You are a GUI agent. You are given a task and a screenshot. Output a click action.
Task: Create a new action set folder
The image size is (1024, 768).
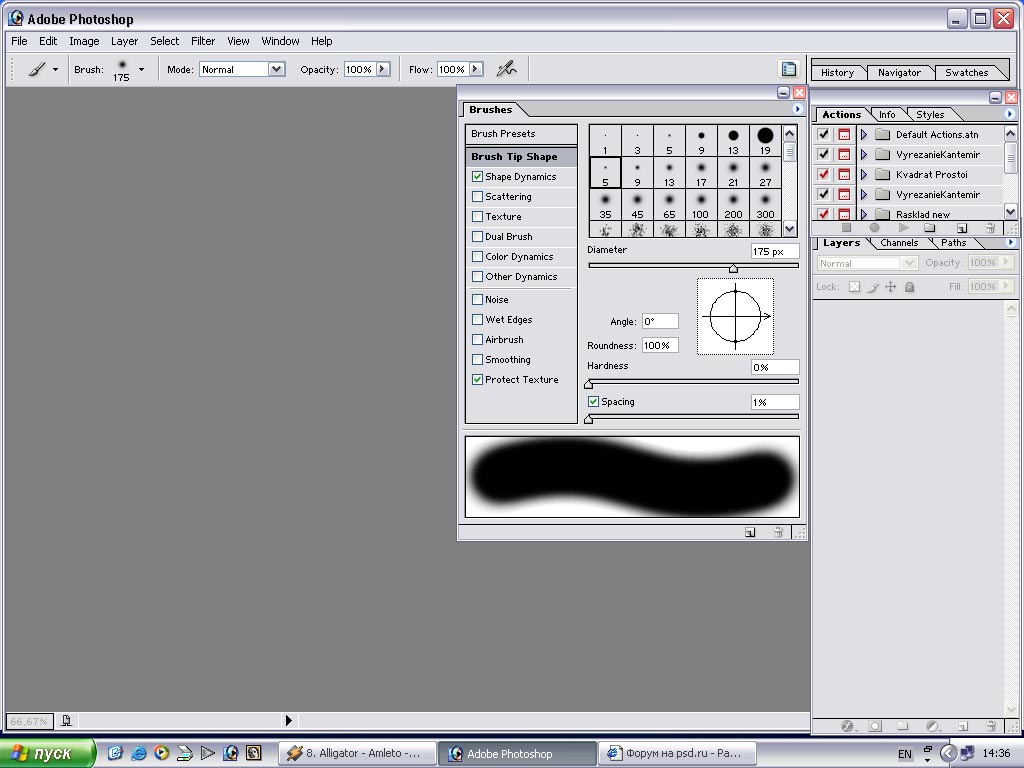[930, 228]
